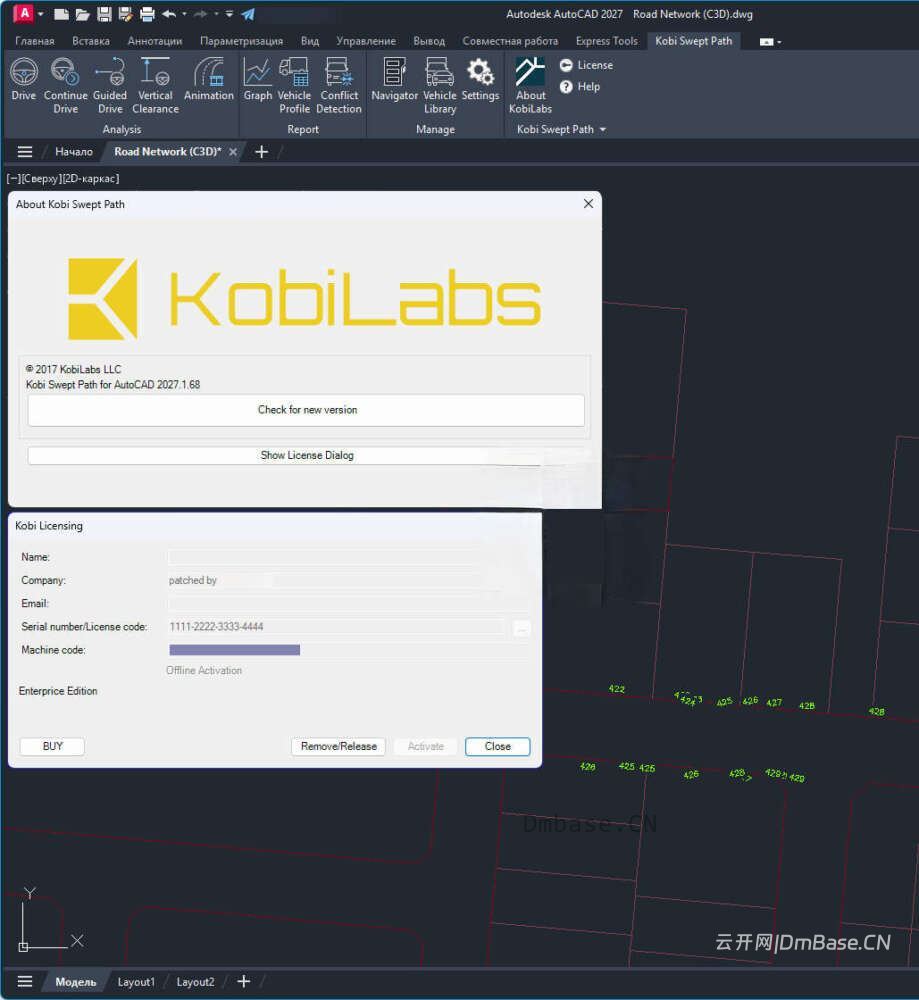Screen dimensions: 919x1000
Task: Open the layout tabs hamburger menu
Action: coord(25,982)
